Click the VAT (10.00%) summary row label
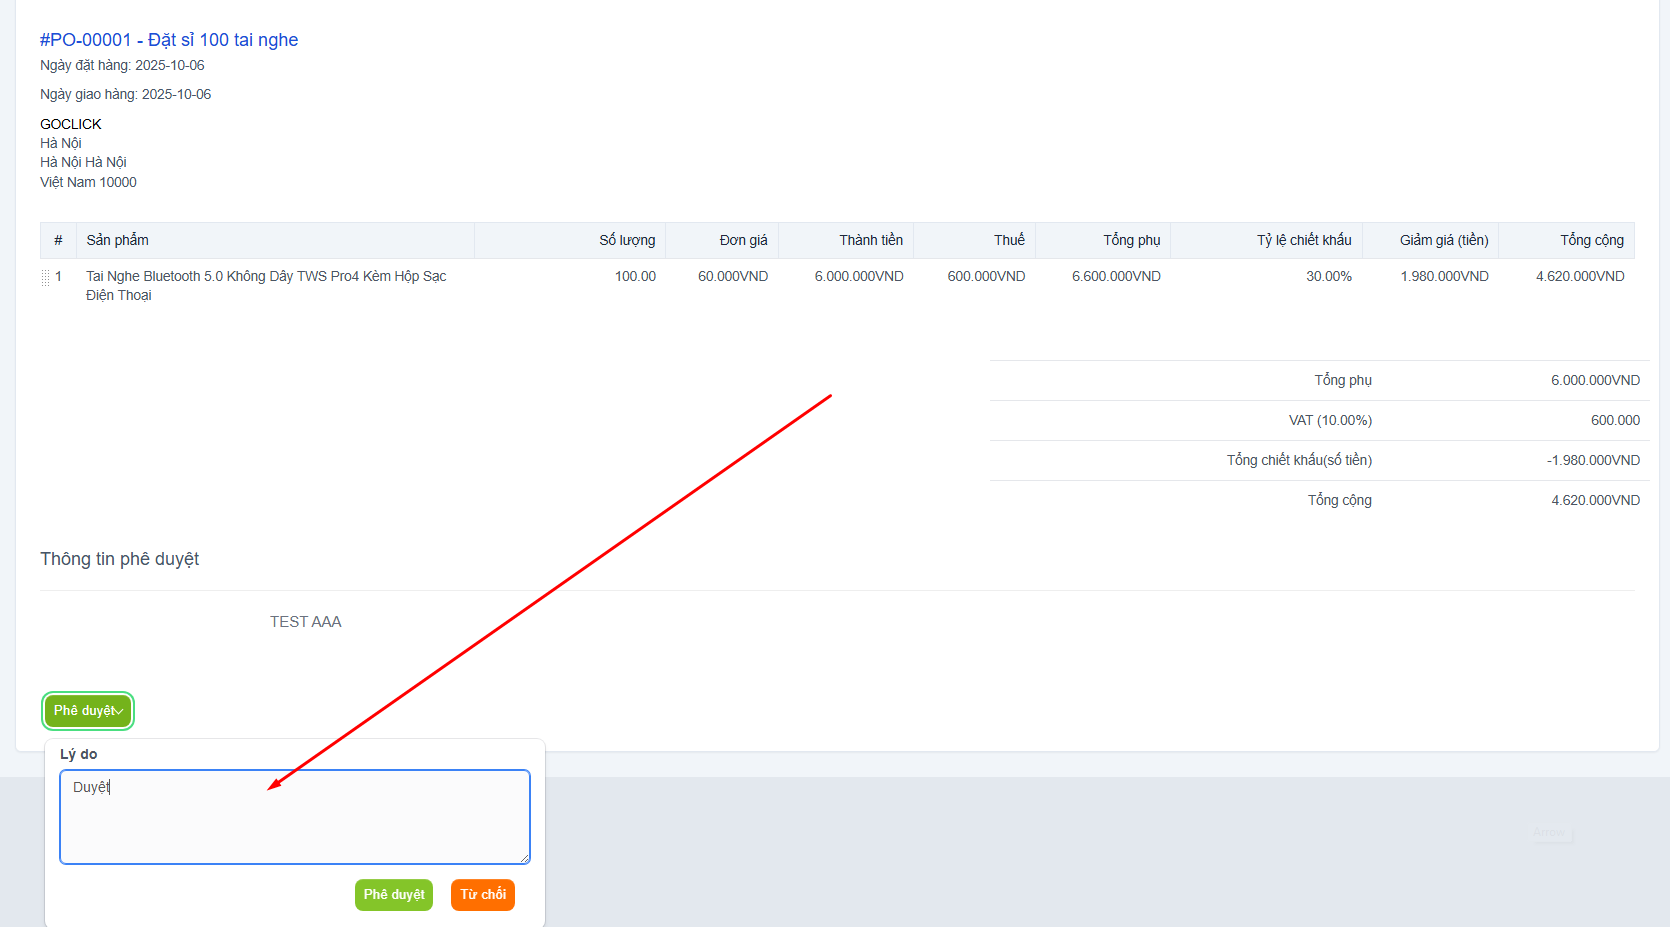This screenshot has width=1670, height=927. click(1329, 421)
